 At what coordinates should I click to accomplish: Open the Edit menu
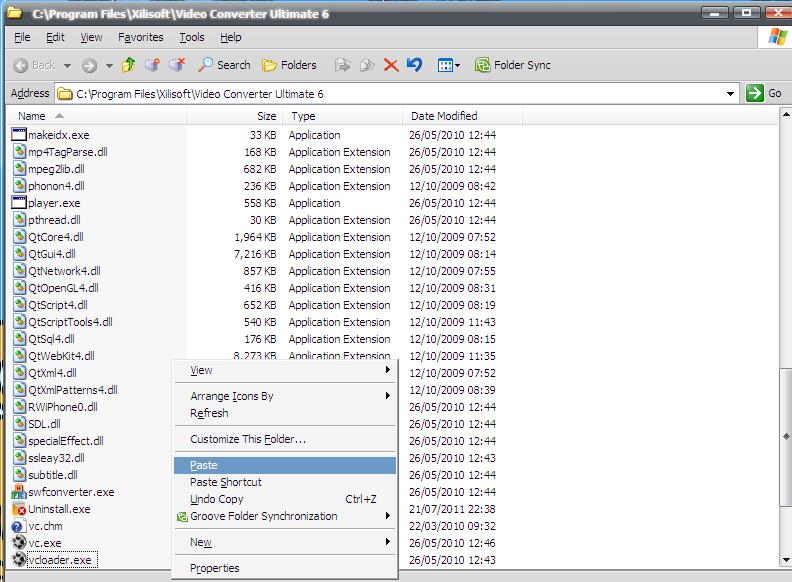pyautogui.click(x=55, y=37)
